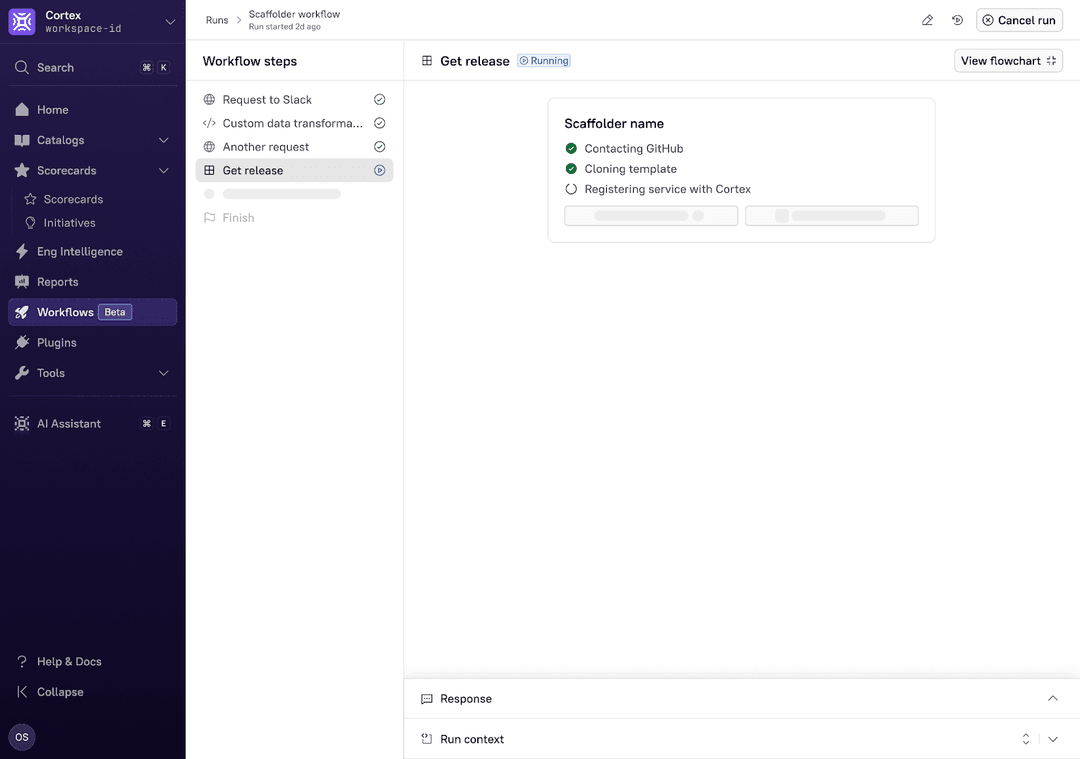
Task: Click the AI Assistant sidebar icon
Action: [x=22, y=423]
